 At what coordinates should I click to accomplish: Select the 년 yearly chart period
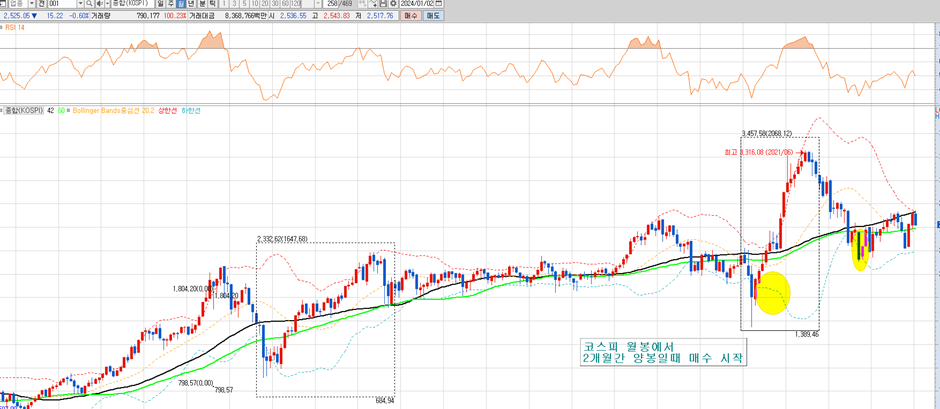click(x=191, y=3)
